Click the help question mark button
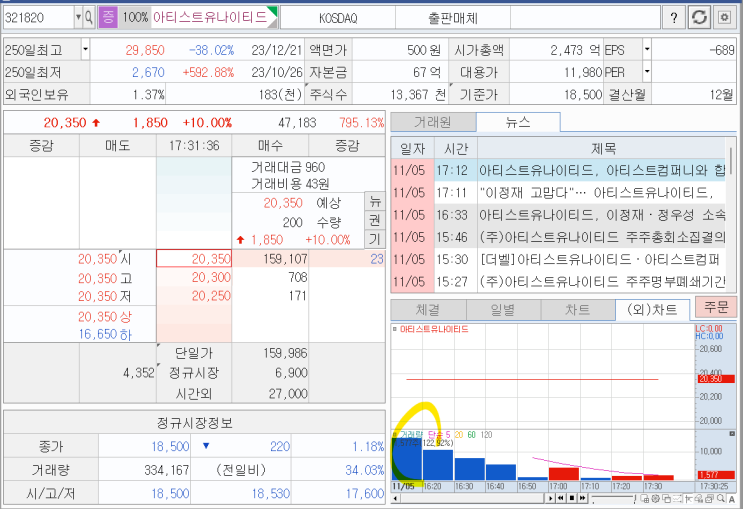Image resolution: width=743 pixels, height=509 pixels. 674,18
